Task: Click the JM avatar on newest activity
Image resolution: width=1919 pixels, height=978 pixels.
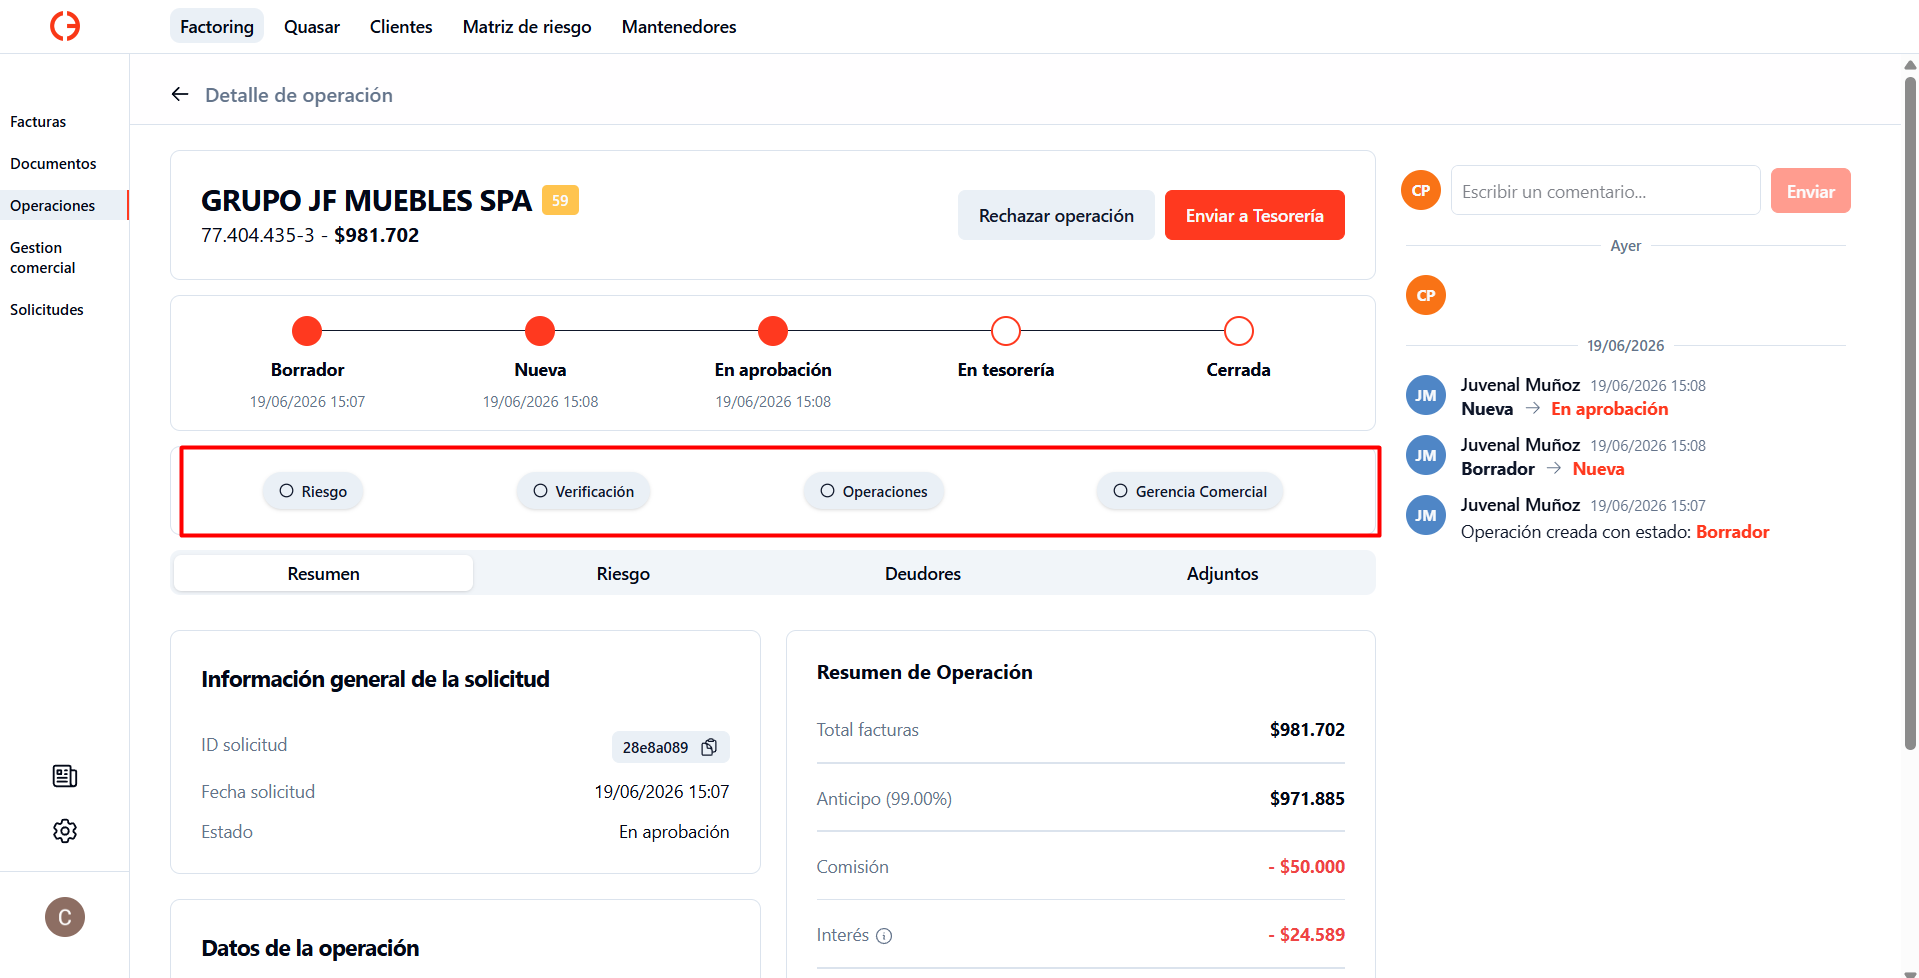Action: 1426,395
